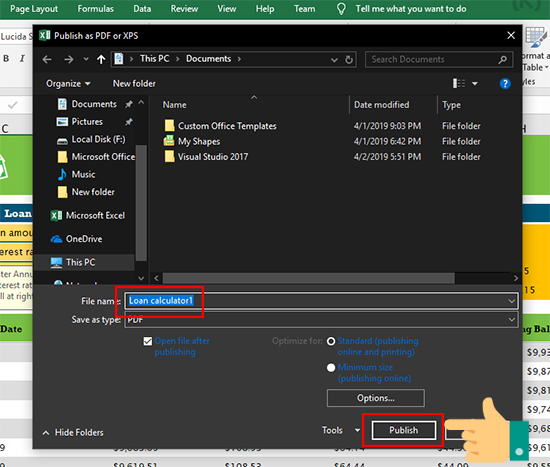
Task: Select the Visual Studio 2017 folder
Action: pos(213,156)
